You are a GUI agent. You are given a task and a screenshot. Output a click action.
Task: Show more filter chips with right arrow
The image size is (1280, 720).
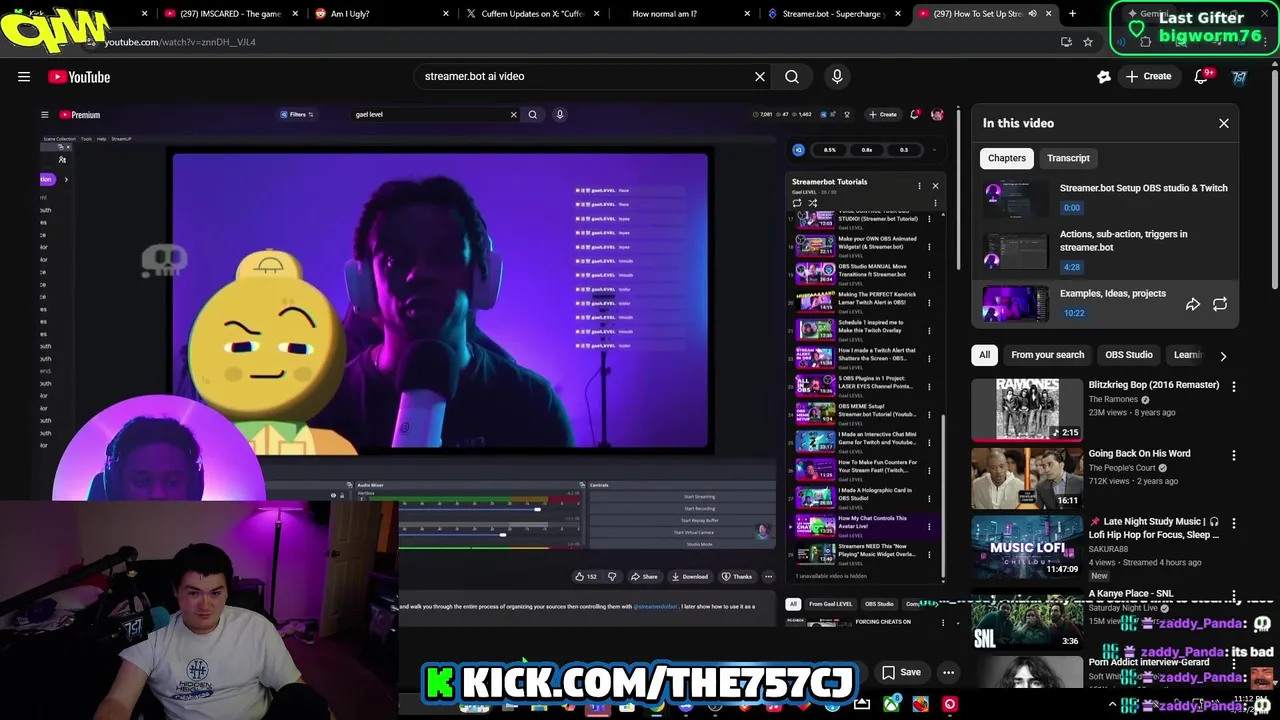pyautogui.click(x=1223, y=356)
